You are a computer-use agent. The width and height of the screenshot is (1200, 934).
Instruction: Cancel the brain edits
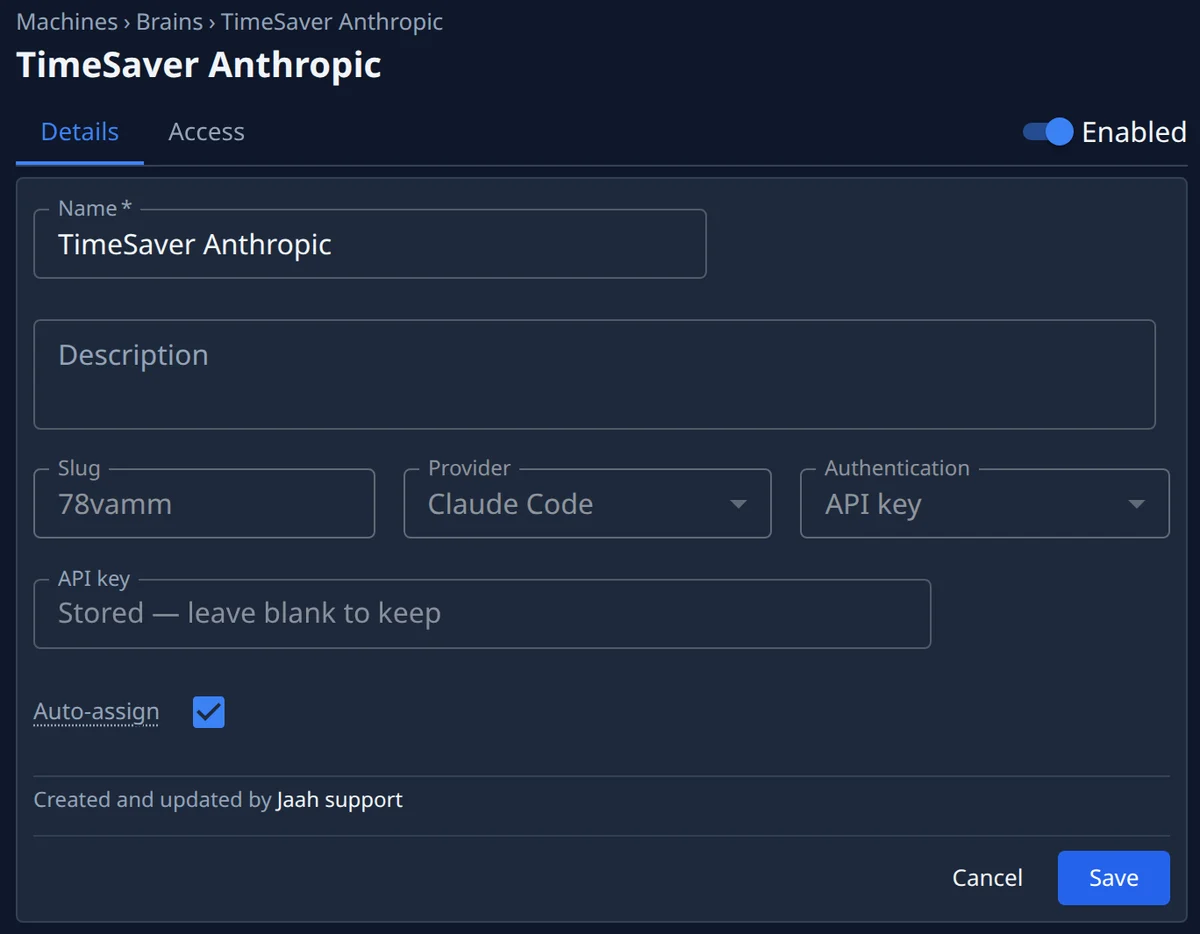987,878
